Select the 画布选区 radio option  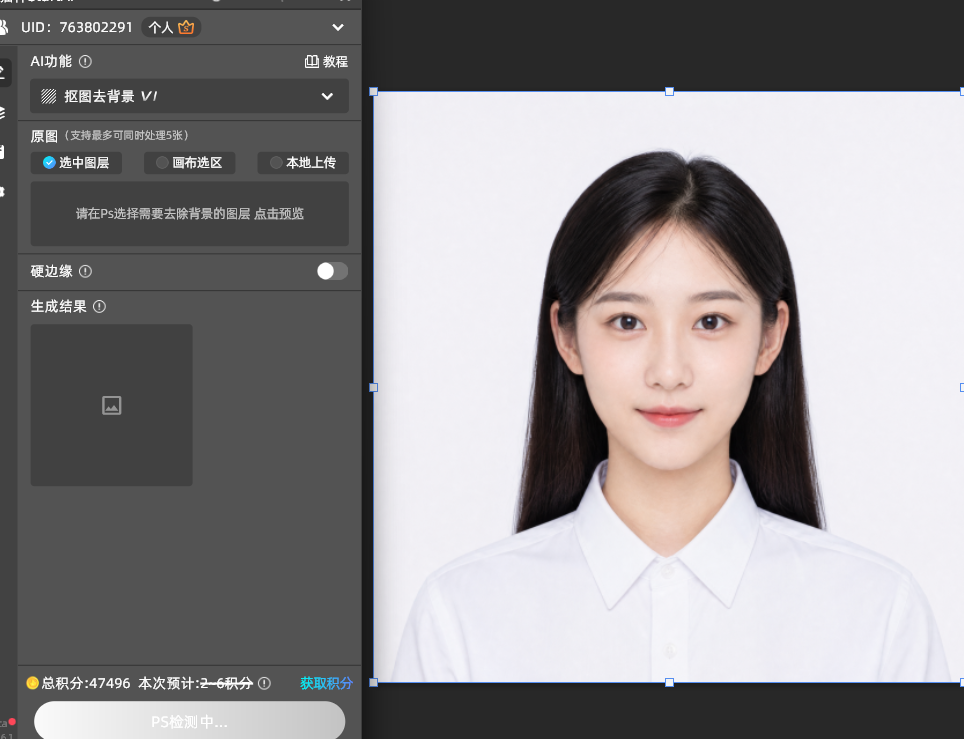[189, 162]
